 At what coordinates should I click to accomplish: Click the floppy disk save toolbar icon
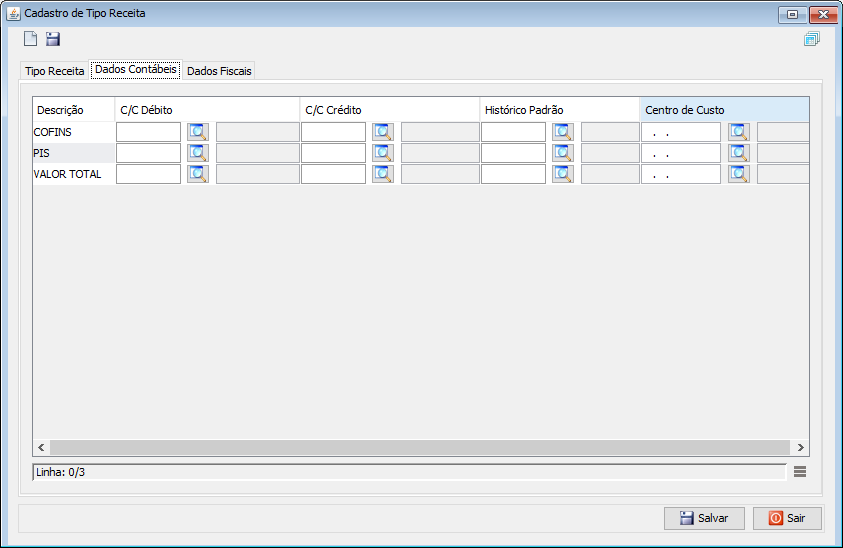53,39
